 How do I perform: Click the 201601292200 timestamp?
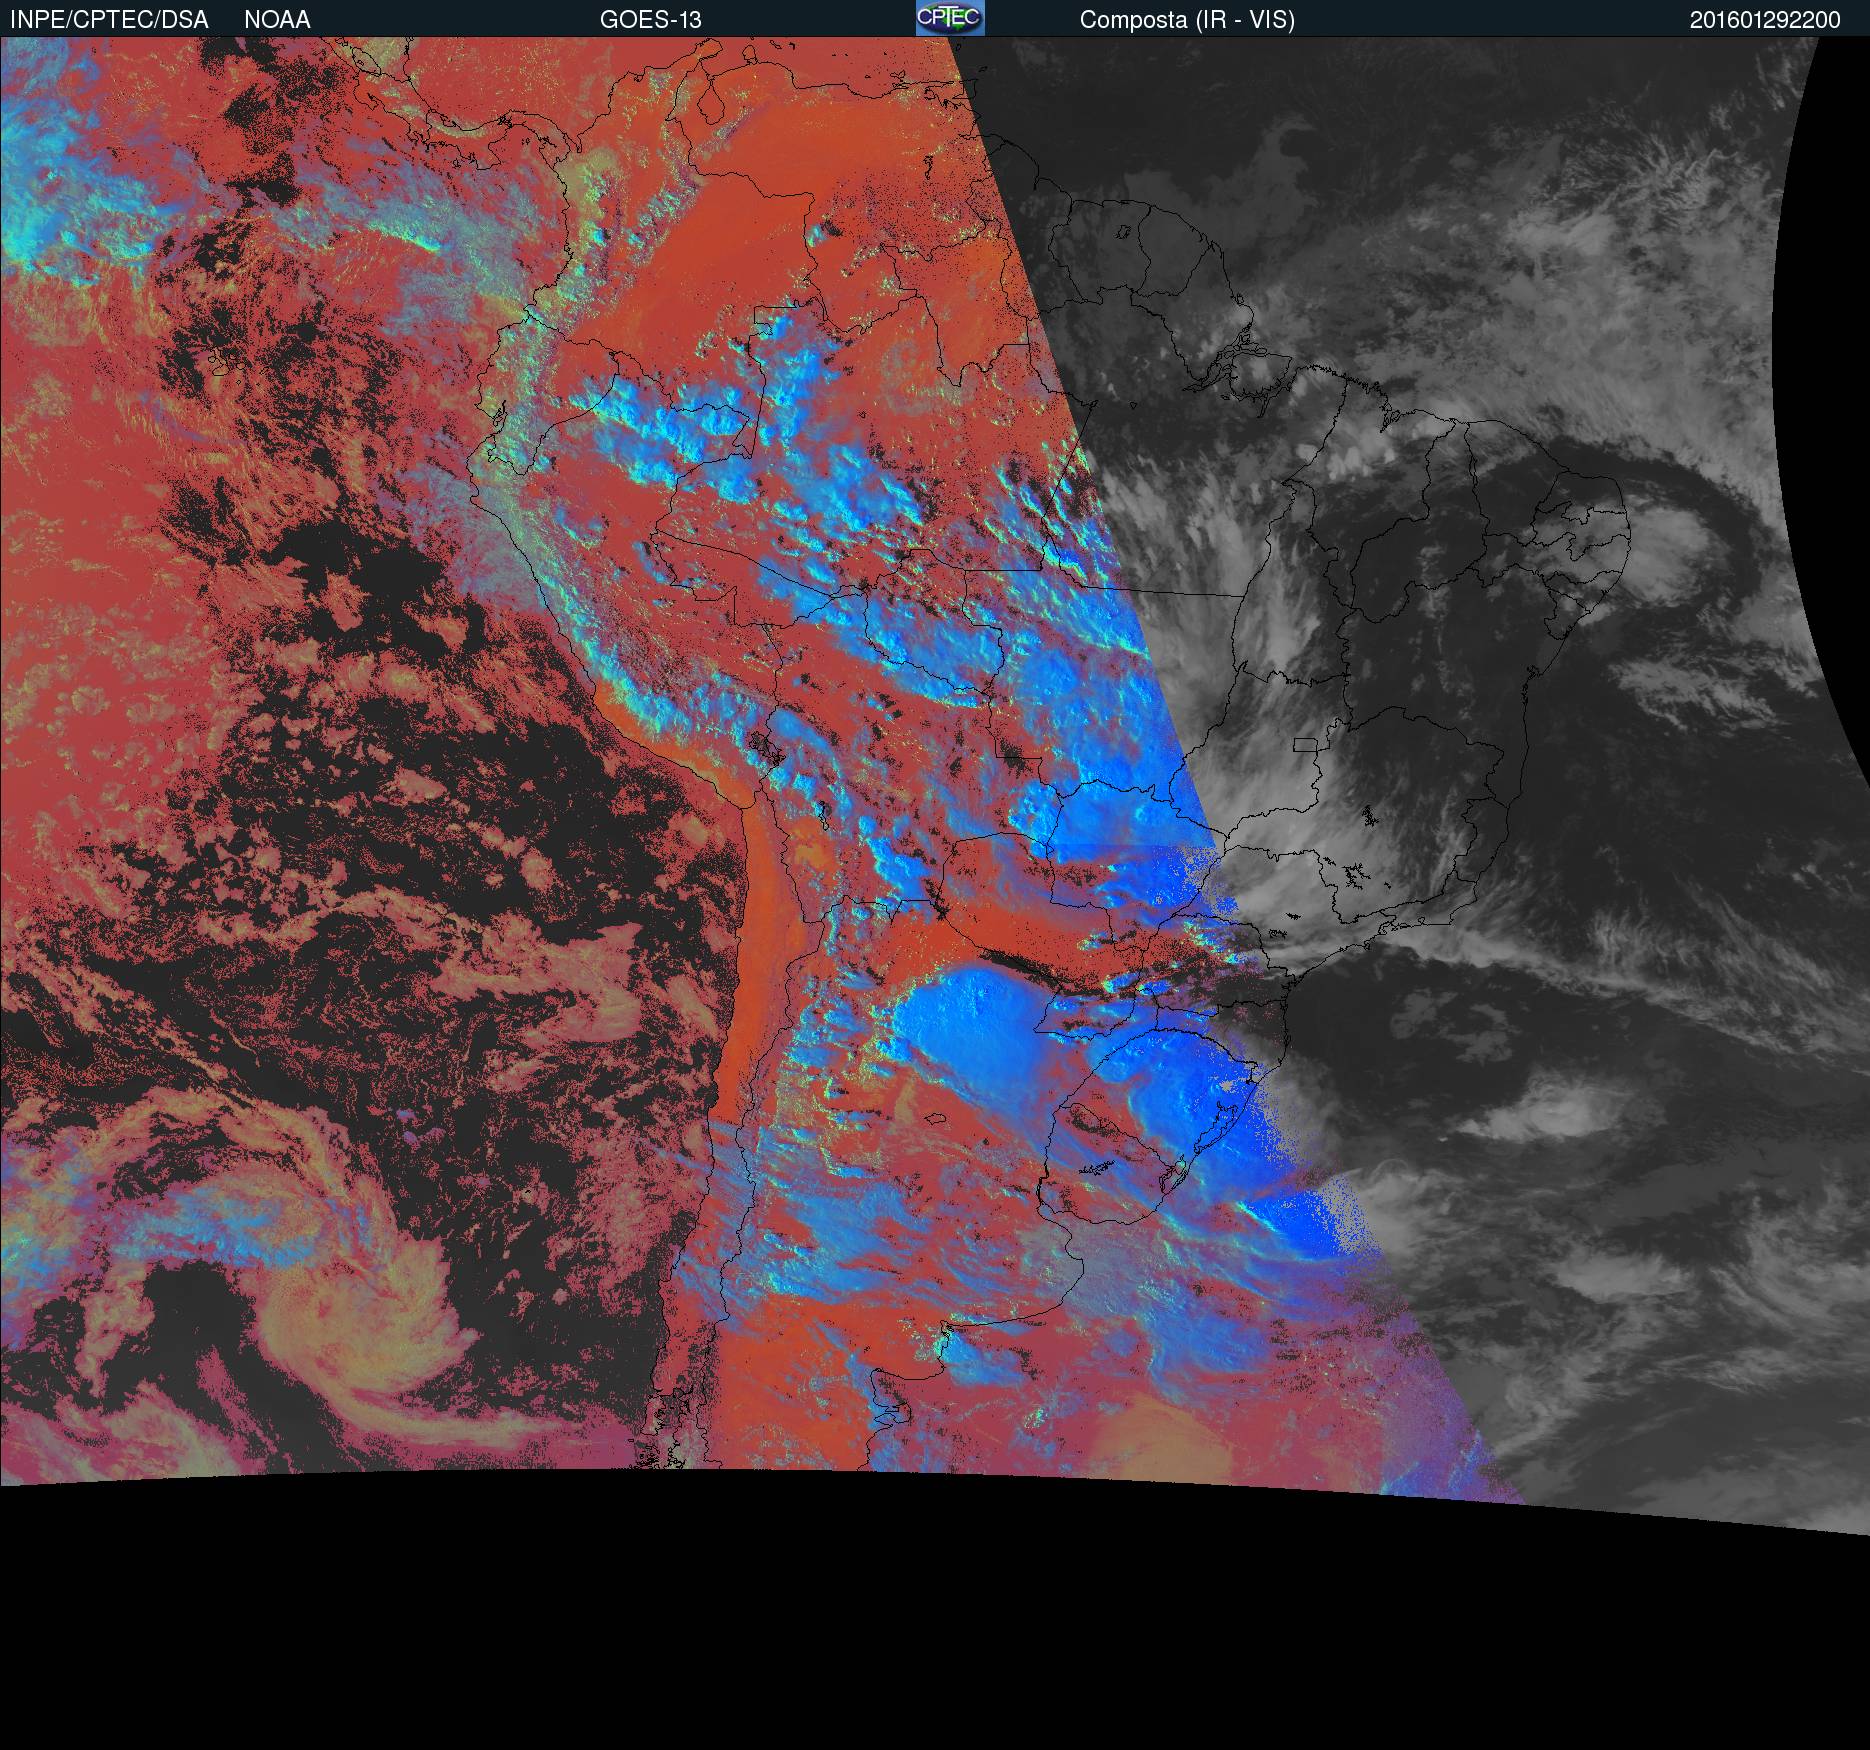tap(1765, 20)
